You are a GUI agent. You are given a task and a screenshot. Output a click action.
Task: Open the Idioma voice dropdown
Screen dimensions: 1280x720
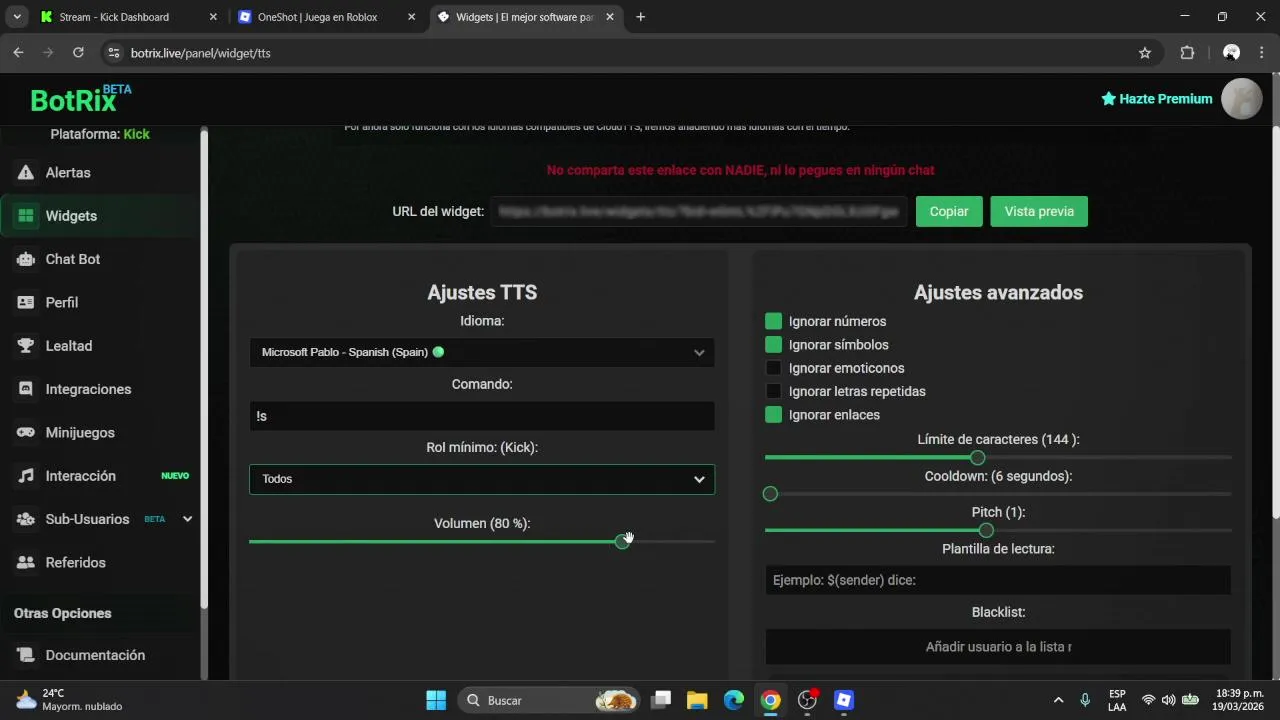[482, 352]
